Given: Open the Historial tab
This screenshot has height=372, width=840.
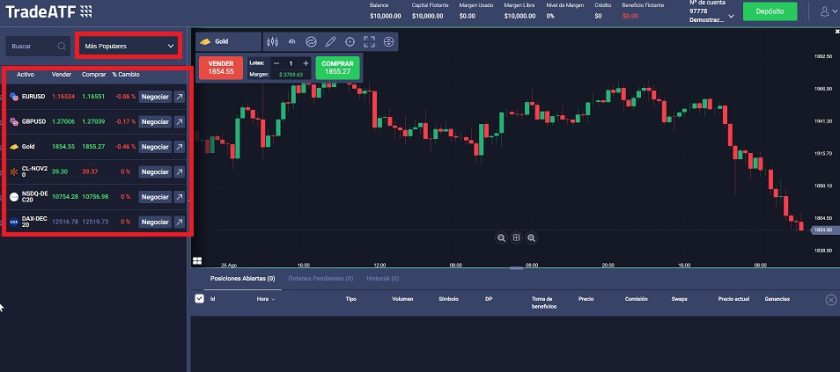Looking at the screenshot, I should [382, 279].
